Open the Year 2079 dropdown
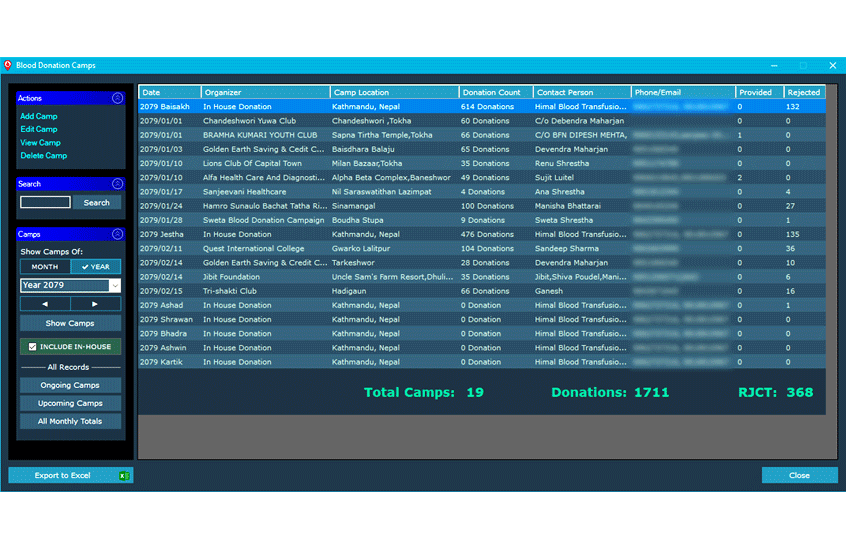Viewport: 846px width, 548px height. (115, 286)
